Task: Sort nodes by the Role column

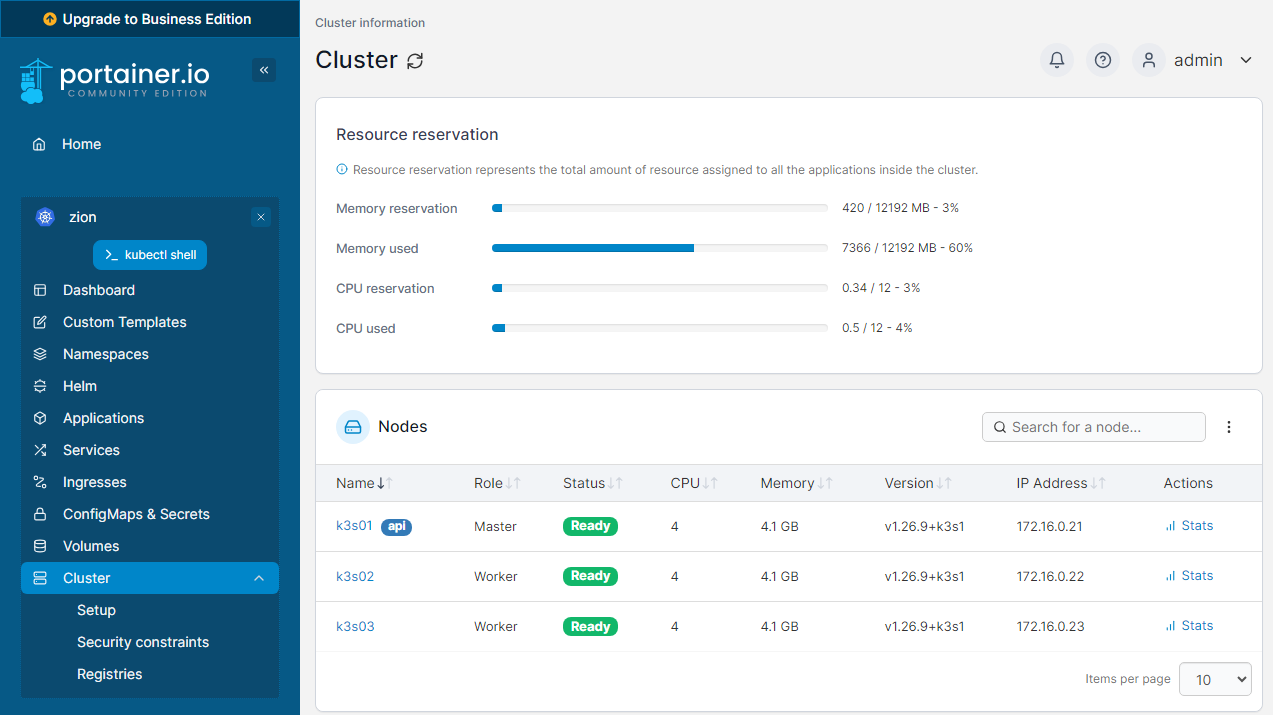Action: point(497,483)
